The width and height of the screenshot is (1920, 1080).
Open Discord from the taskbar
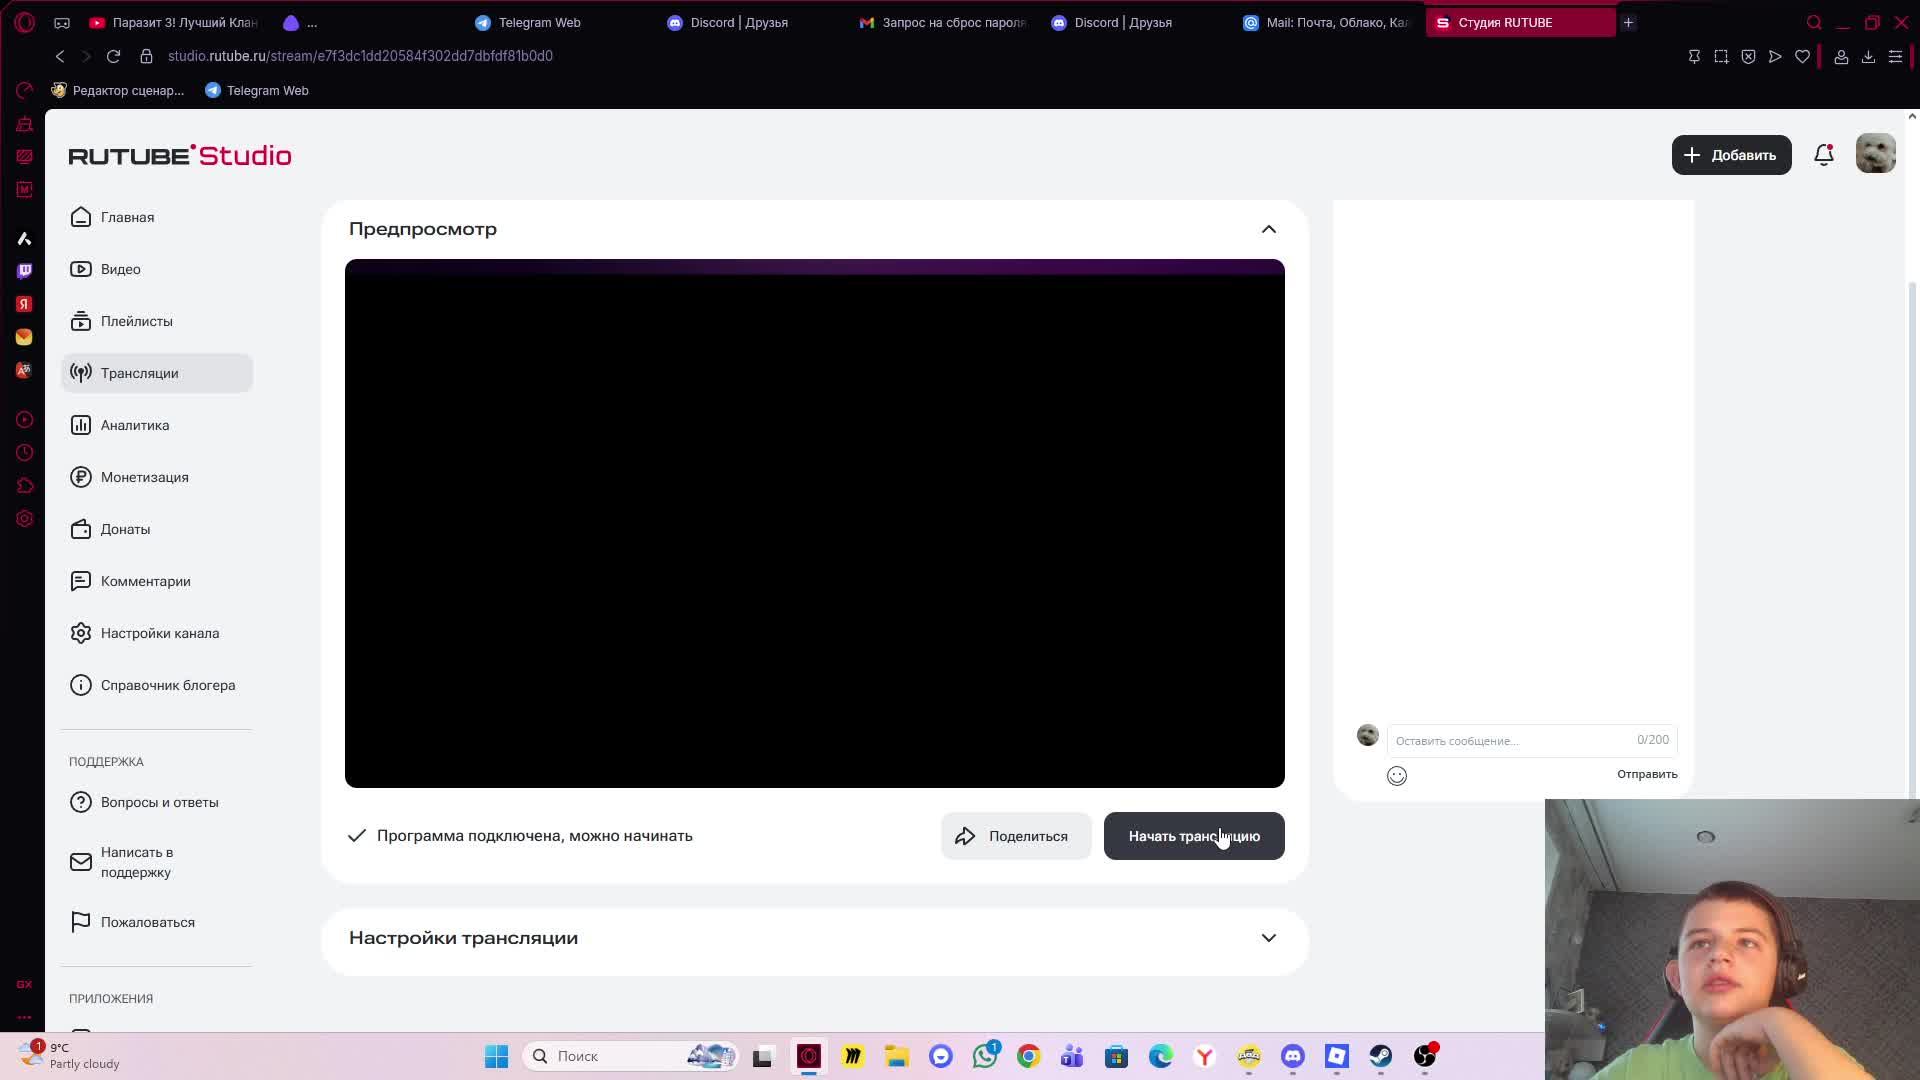click(1293, 1056)
